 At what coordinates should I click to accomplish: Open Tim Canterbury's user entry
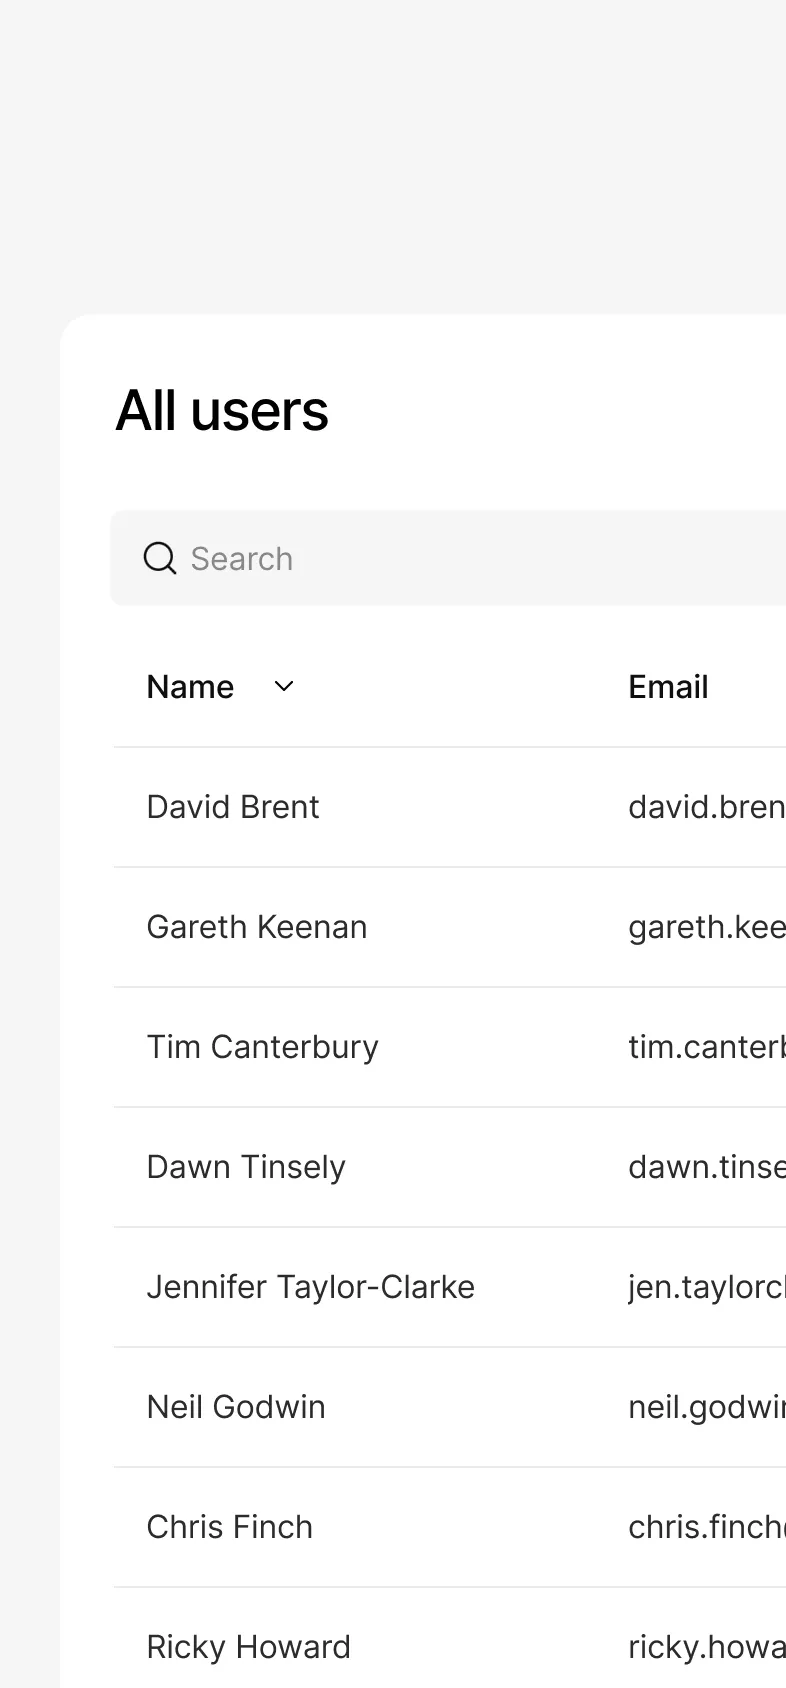tap(262, 1047)
